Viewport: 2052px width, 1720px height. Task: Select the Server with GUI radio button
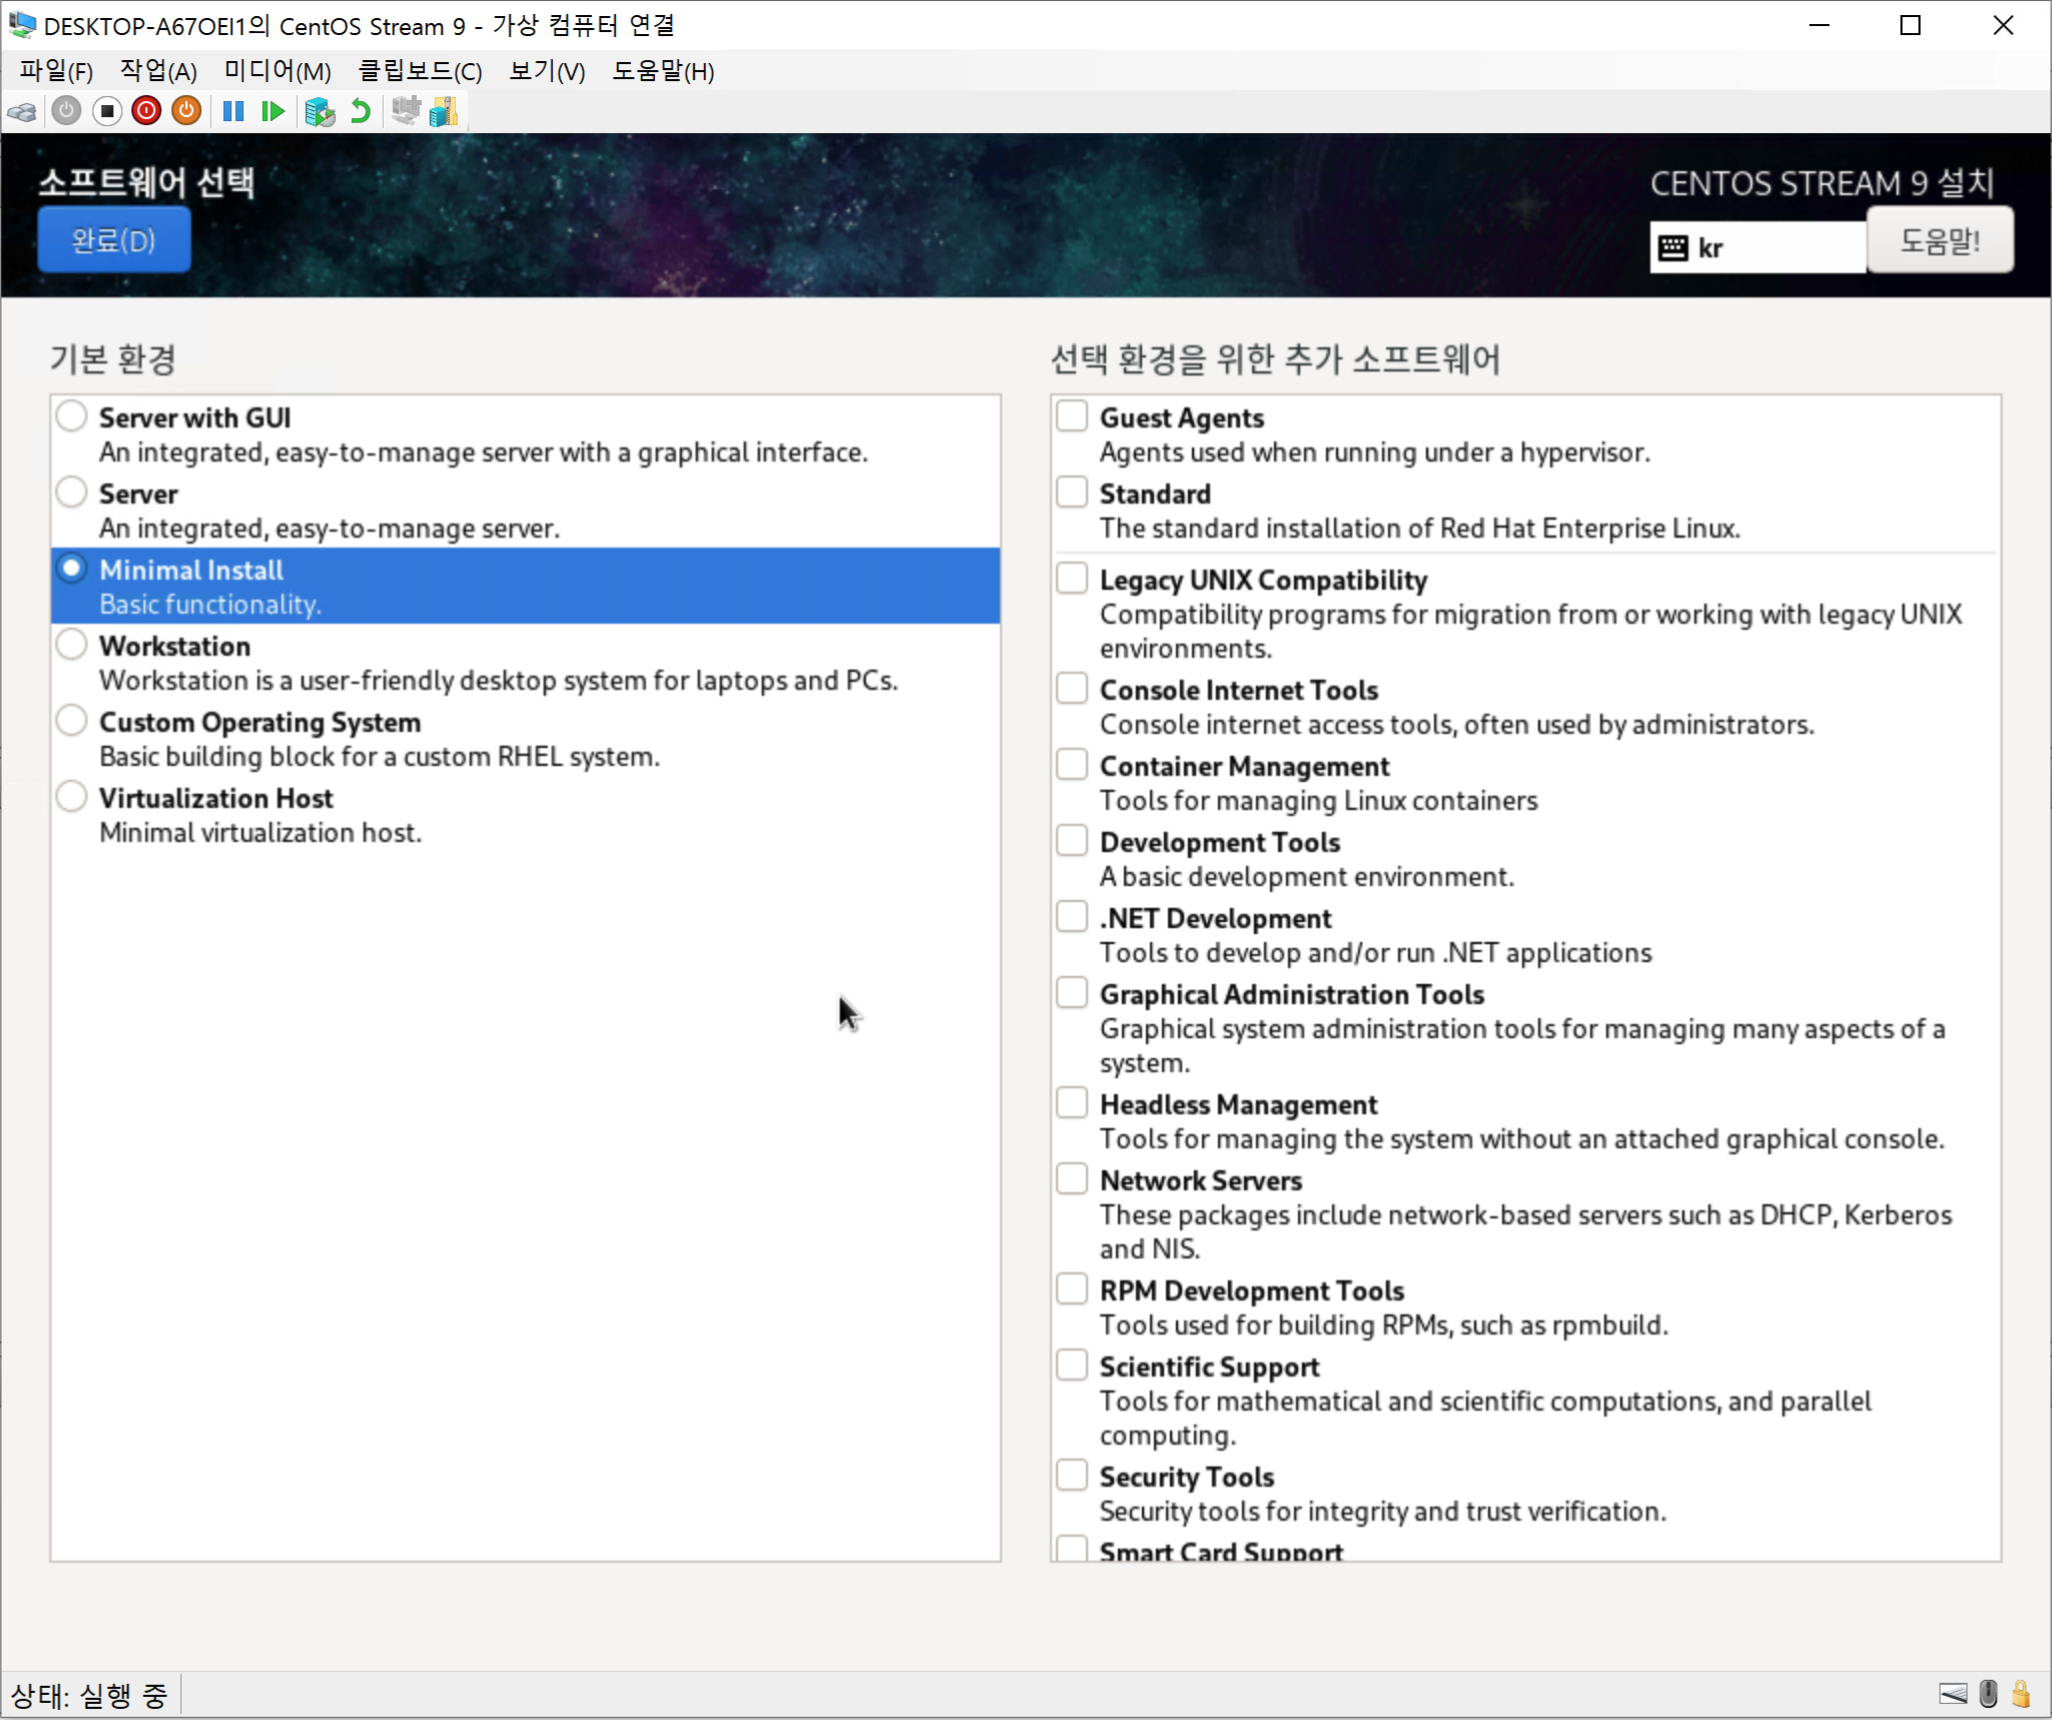(72, 416)
